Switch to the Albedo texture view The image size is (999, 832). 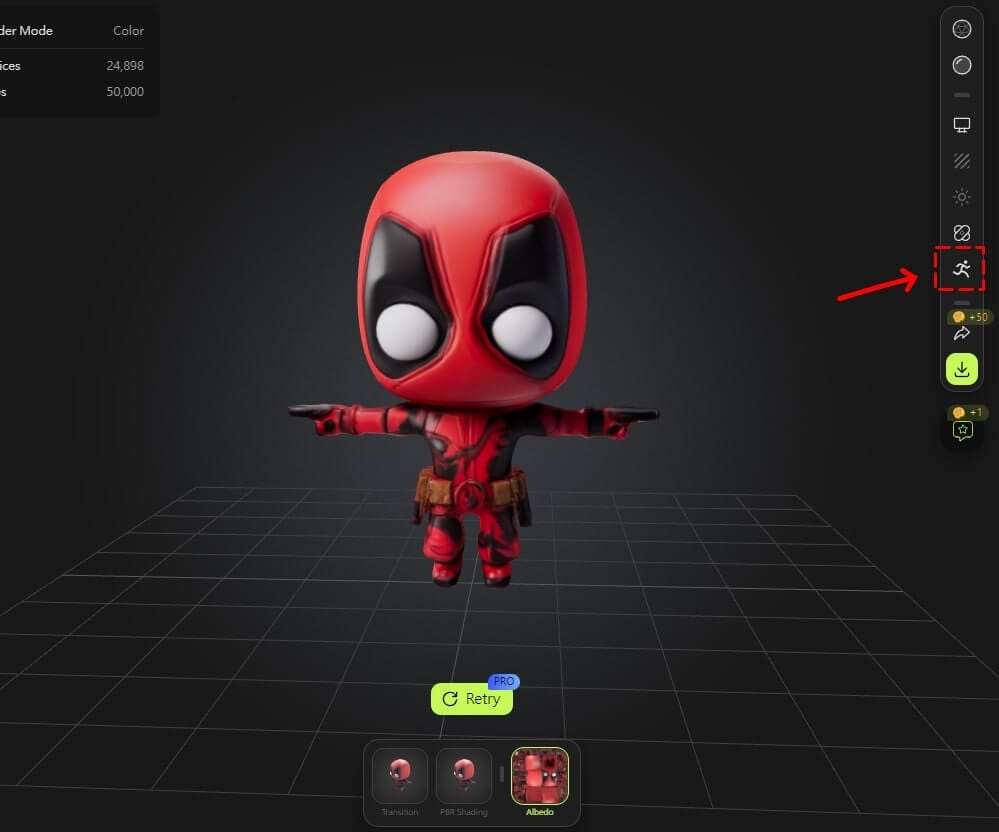point(540,785)
